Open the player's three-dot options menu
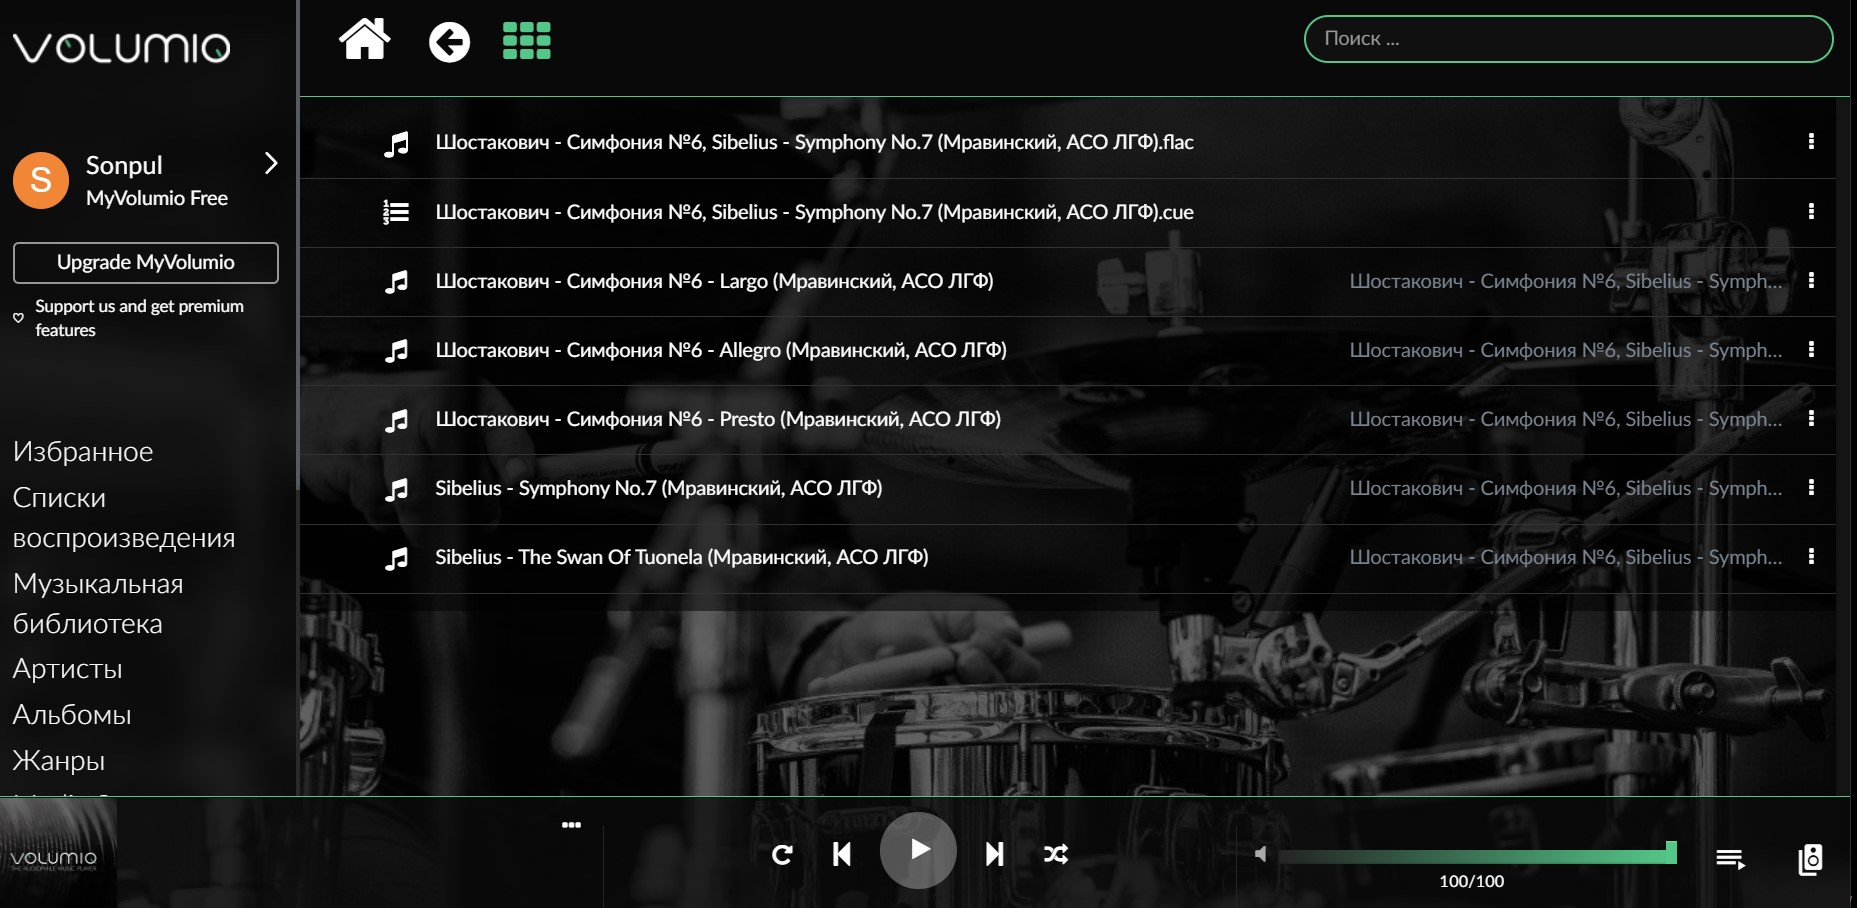This screenshot has height=908, width=1857. click(x=571, y=825)
